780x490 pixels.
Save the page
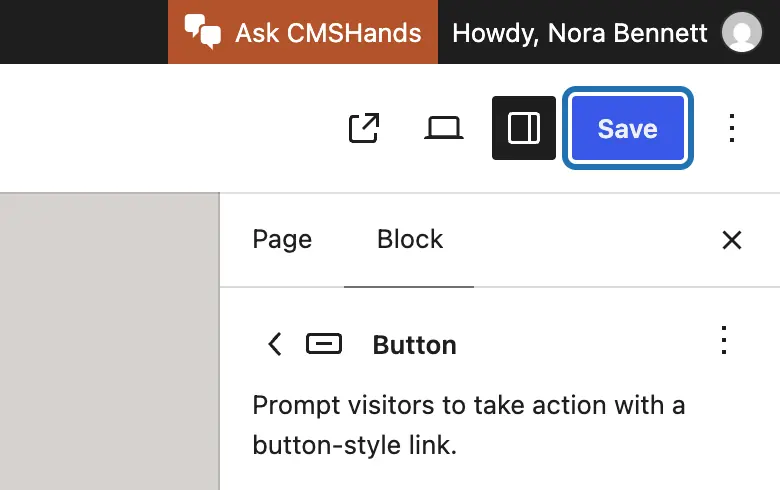628,128
